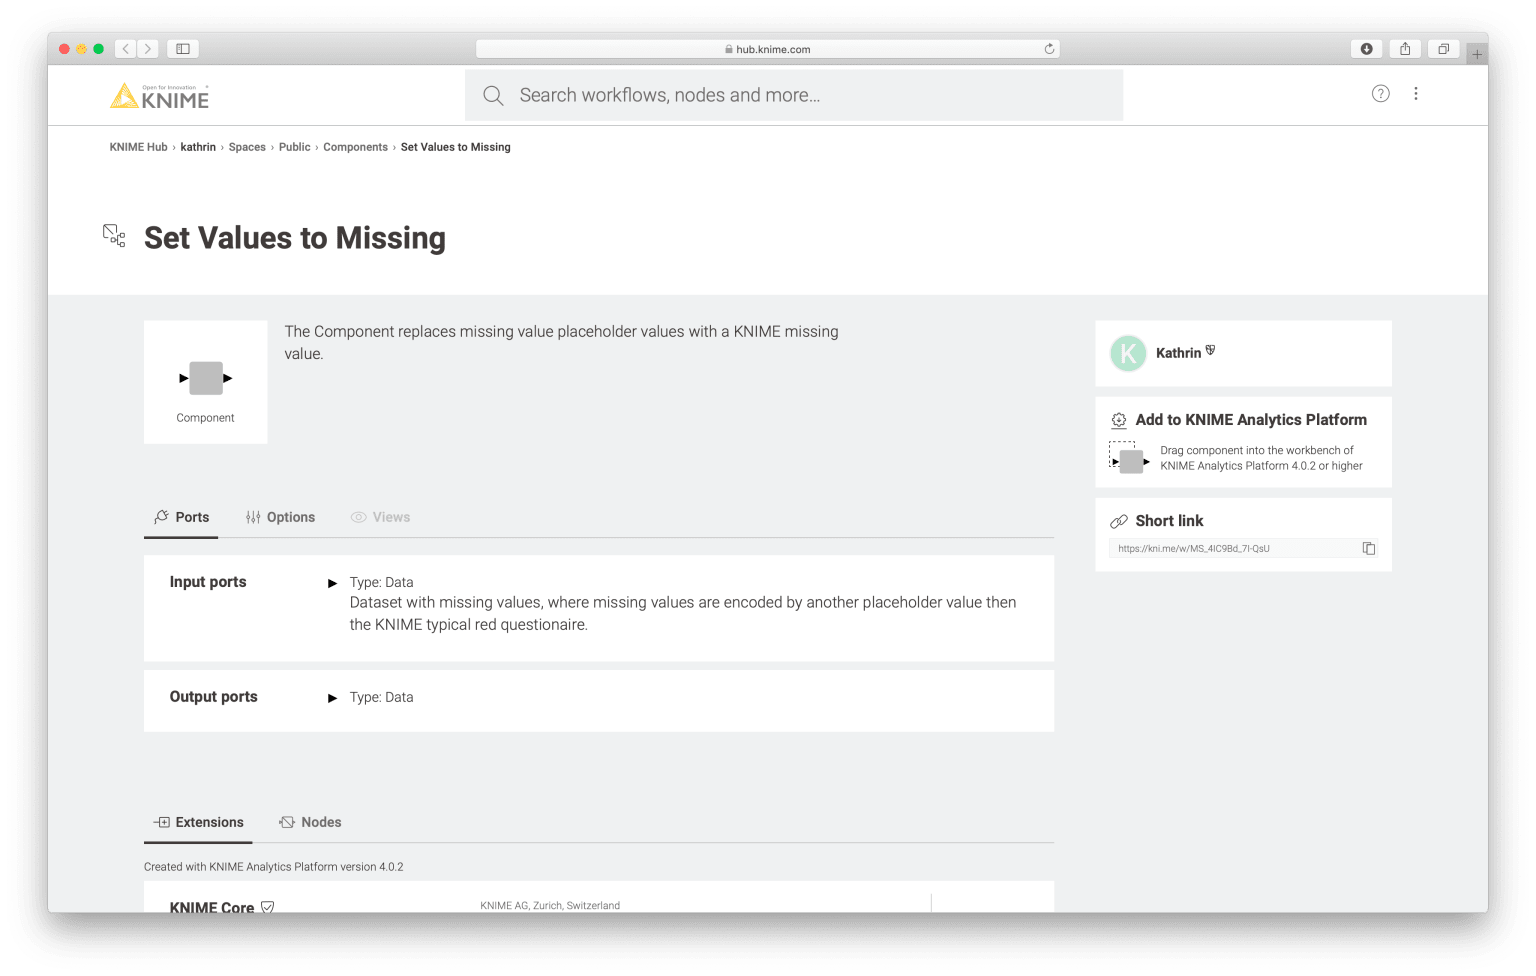Open Public breadcrumb link
1536x976 pixels.
tap(295, 147)
